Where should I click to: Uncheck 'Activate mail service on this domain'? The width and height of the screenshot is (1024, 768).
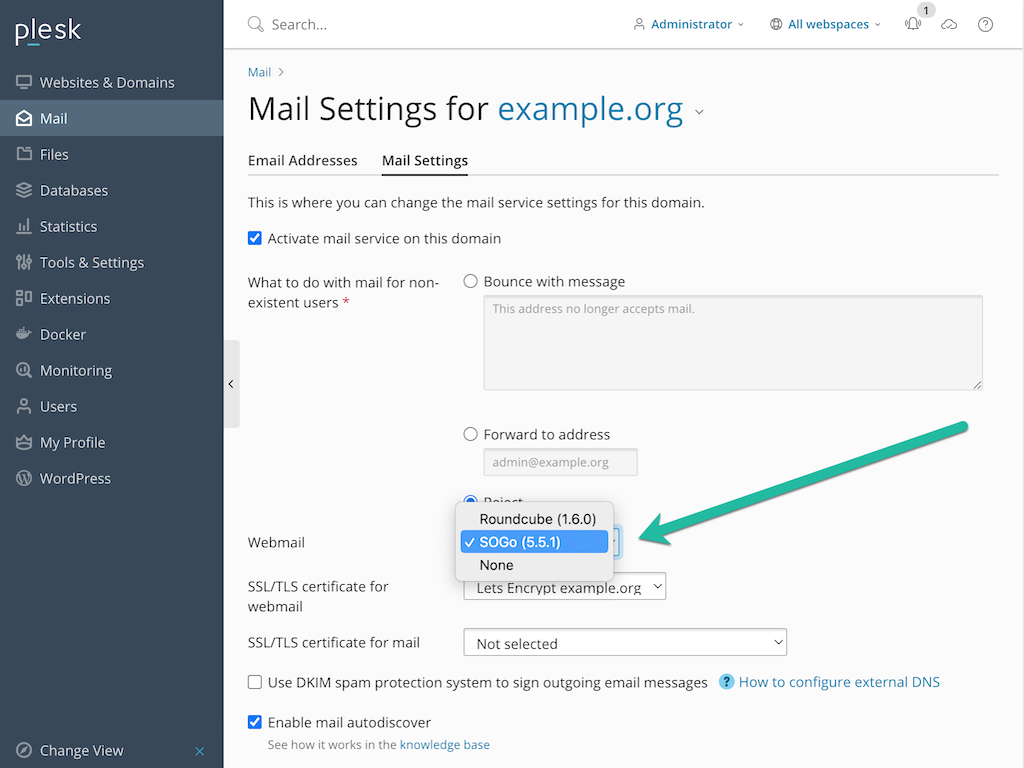click(x=255, y=238)
